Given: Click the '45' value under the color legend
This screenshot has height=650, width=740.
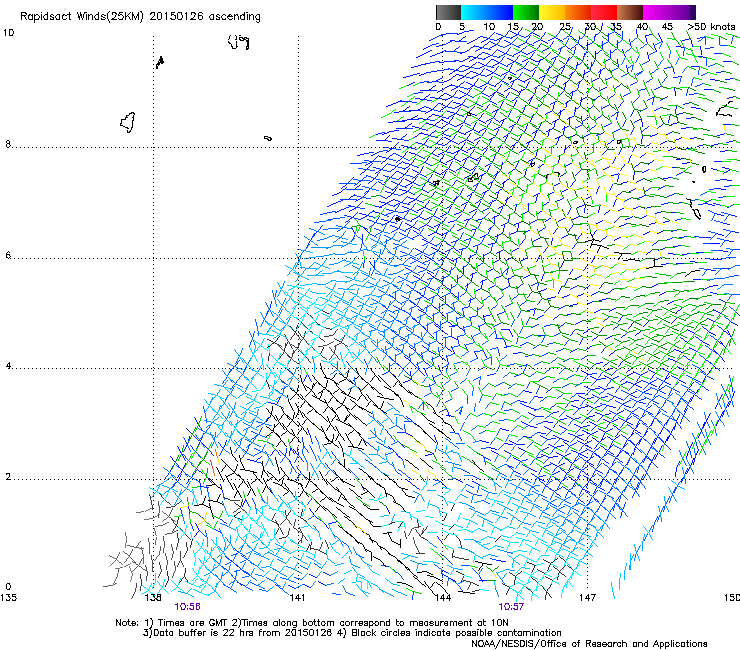Looking at the screenshot, I should 667,27.
